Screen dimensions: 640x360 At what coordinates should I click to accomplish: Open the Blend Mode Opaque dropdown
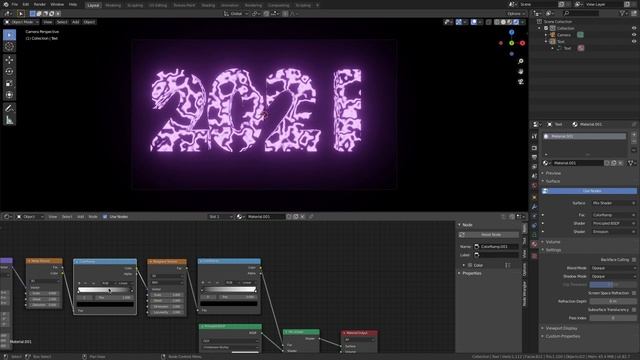click(x=613, y=268)
